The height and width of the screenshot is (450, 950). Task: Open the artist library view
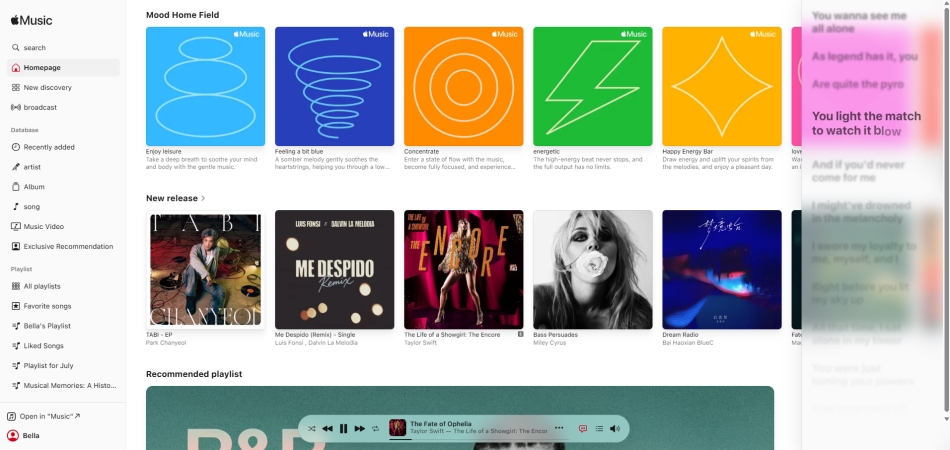pyautogui.click(x=63, y=167)
